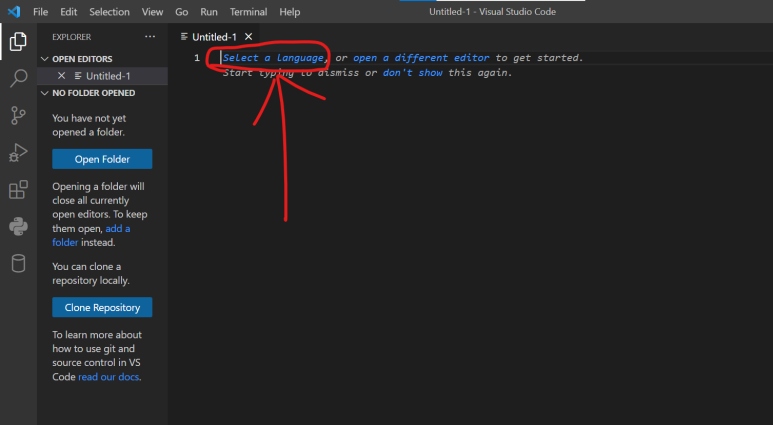
Task: Open the Edit menu
Action: tap(69, 12)
